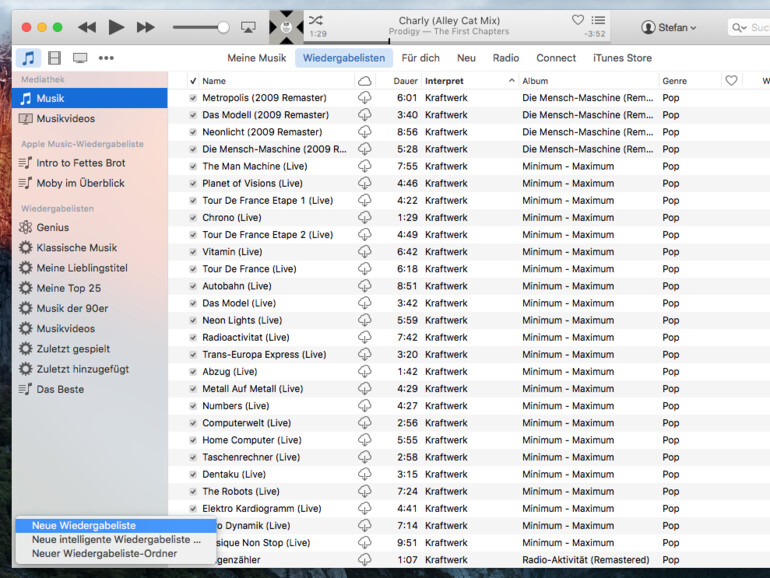This screenshot has height=578, width=770.
Task: Open the Stefan account dropdown
Action: [x=669, y=27]
